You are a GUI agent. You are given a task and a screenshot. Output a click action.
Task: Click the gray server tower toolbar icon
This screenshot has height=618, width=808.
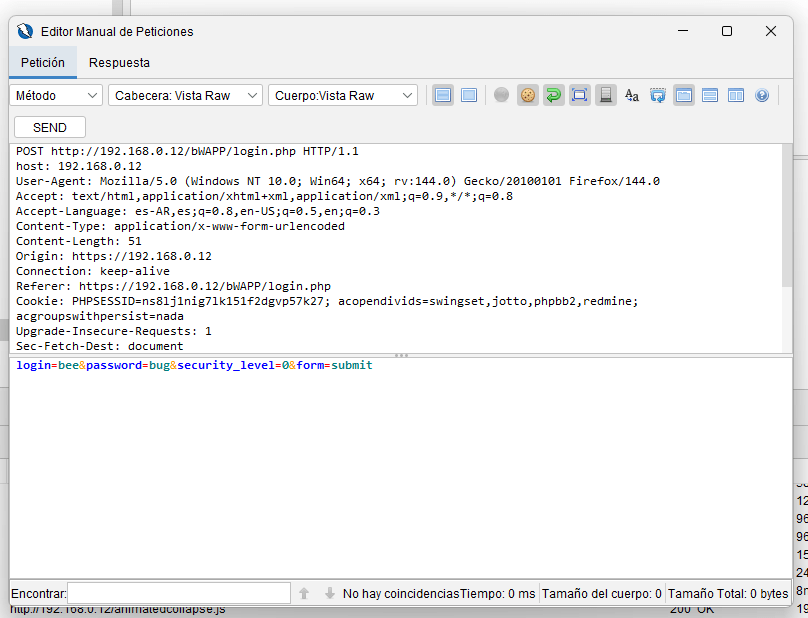606,96
